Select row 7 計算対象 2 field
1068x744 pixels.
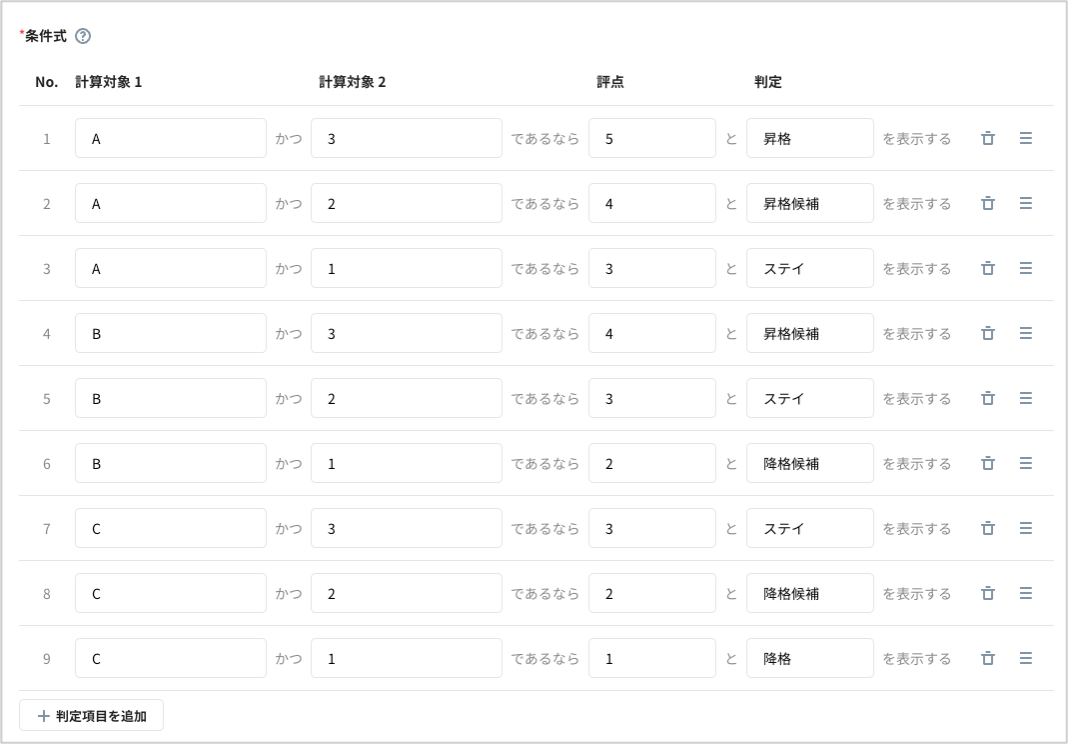pos(406,528)
